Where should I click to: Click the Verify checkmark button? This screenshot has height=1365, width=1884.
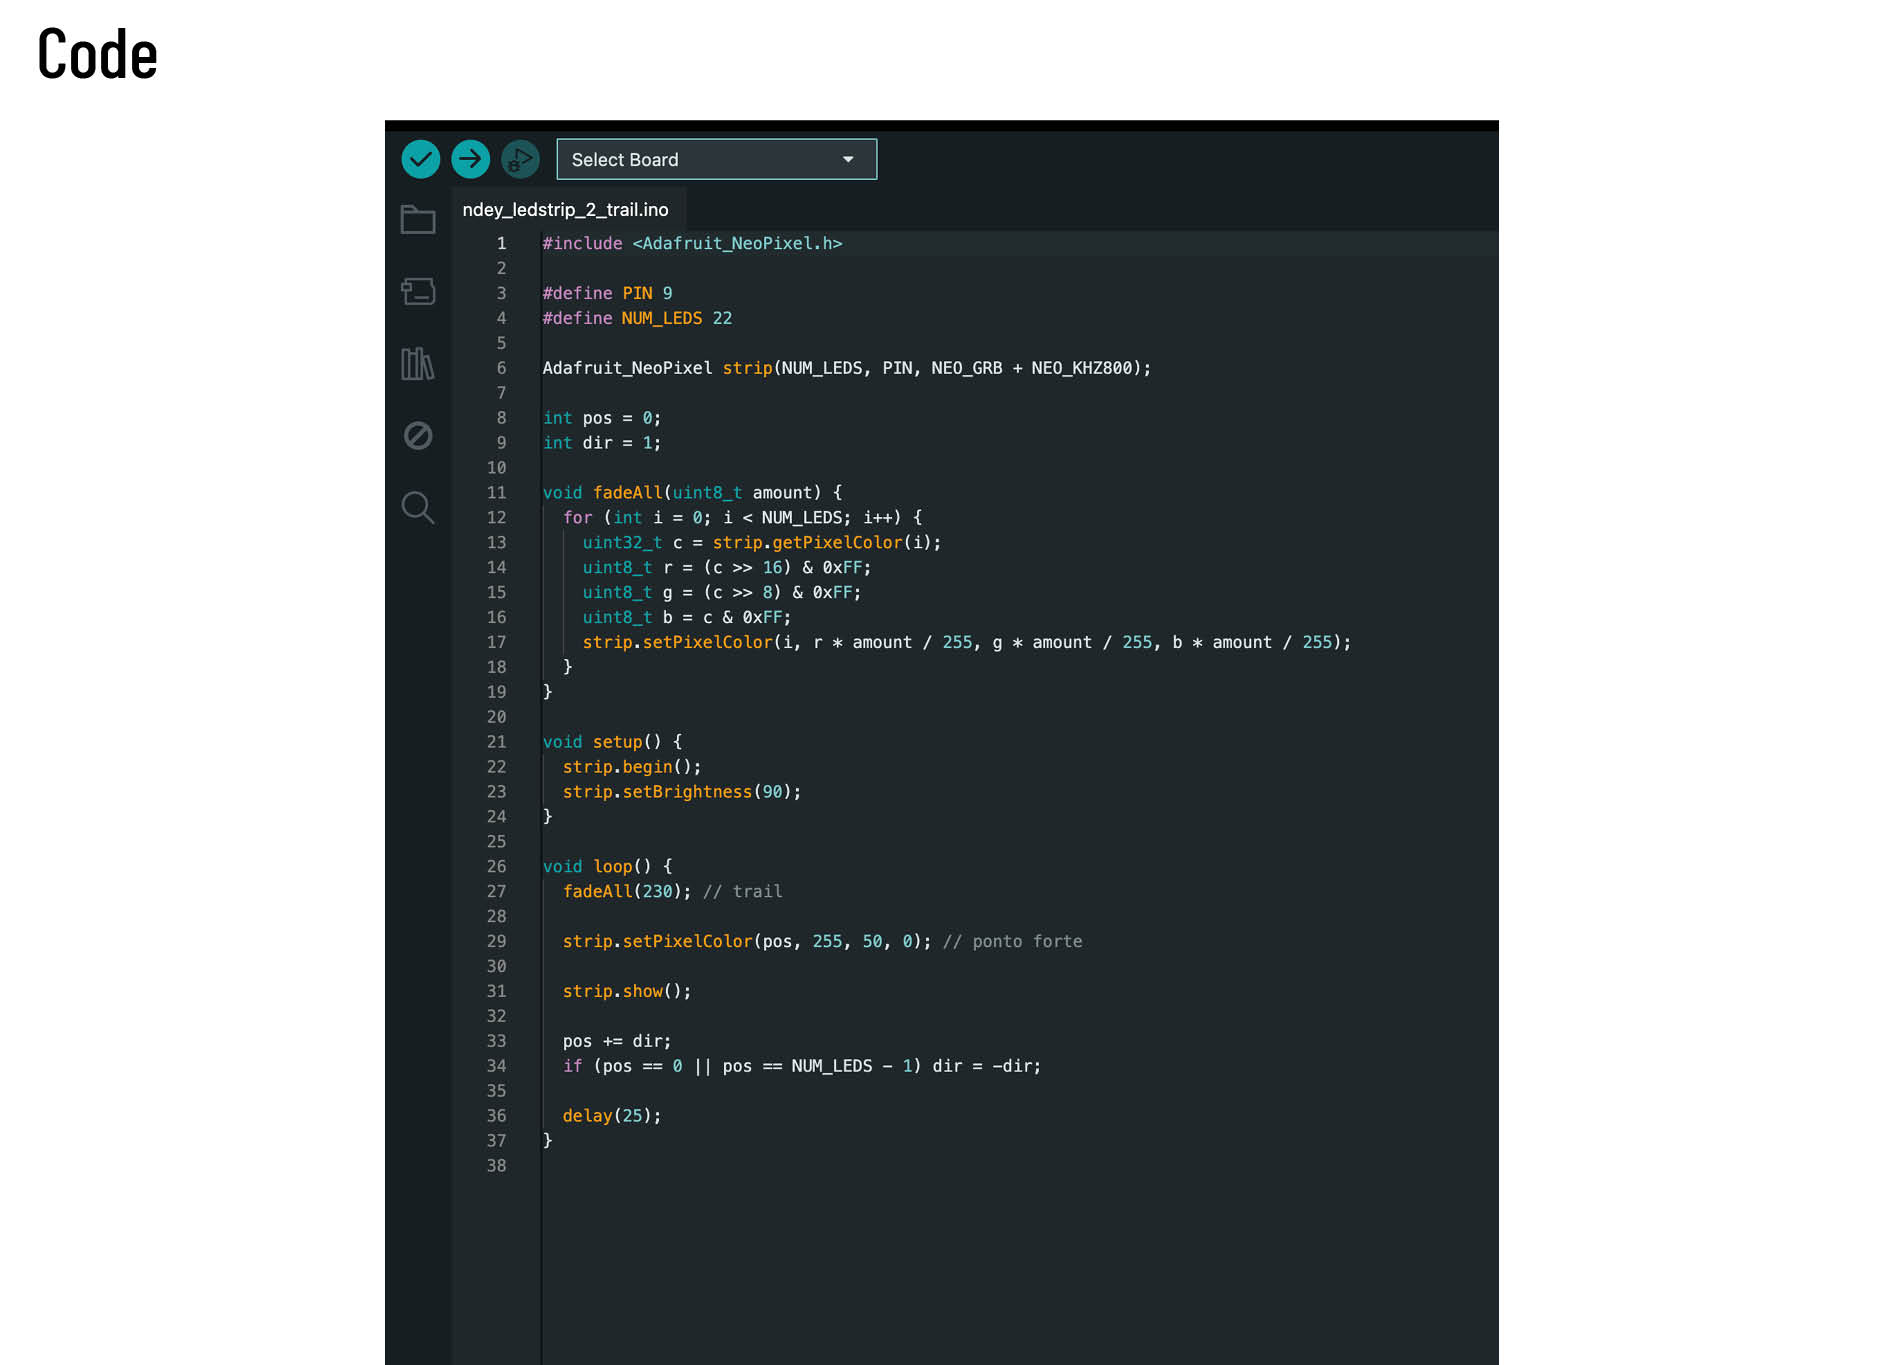click(x=420, y=159)
